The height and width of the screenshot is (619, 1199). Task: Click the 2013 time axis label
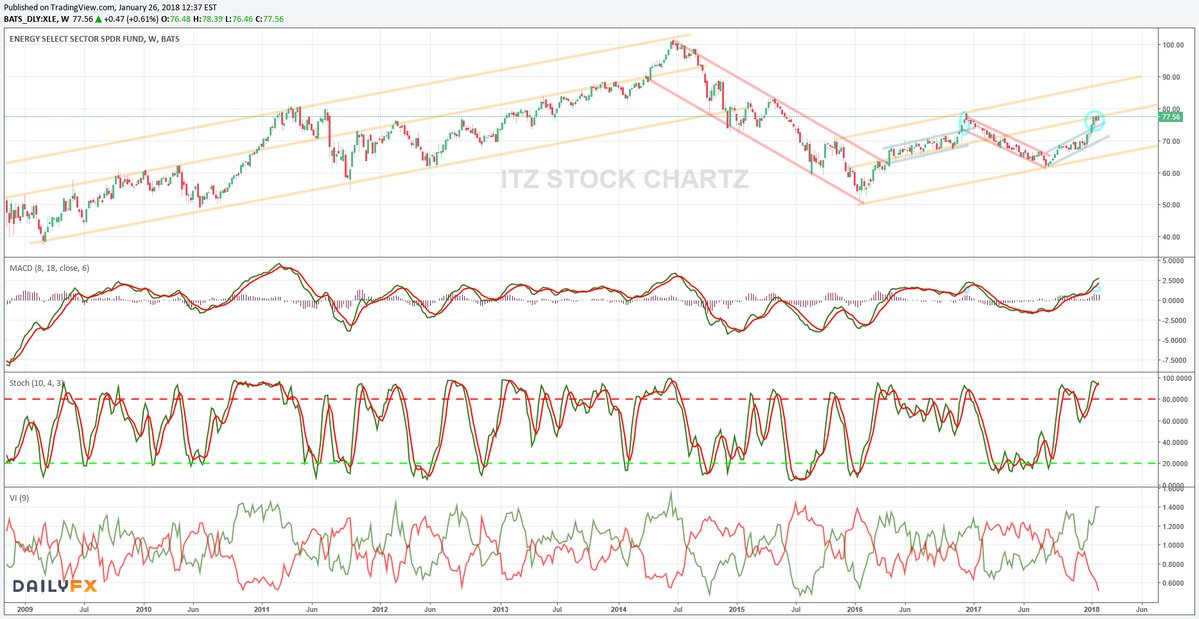[499, 611]
